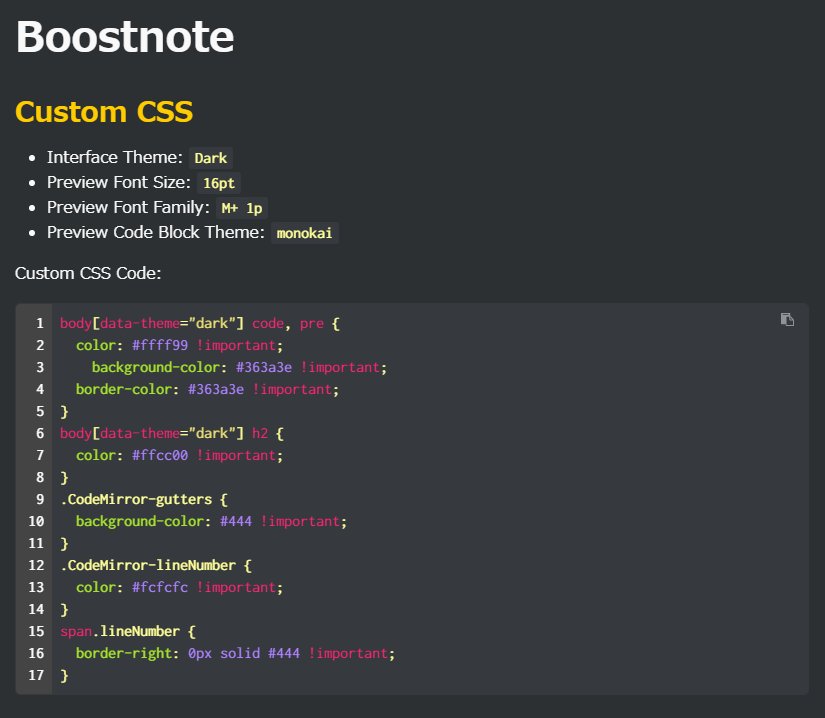Click the 'Dark' inline code value
Screen dimensions: 825x718
click(210, 158)
